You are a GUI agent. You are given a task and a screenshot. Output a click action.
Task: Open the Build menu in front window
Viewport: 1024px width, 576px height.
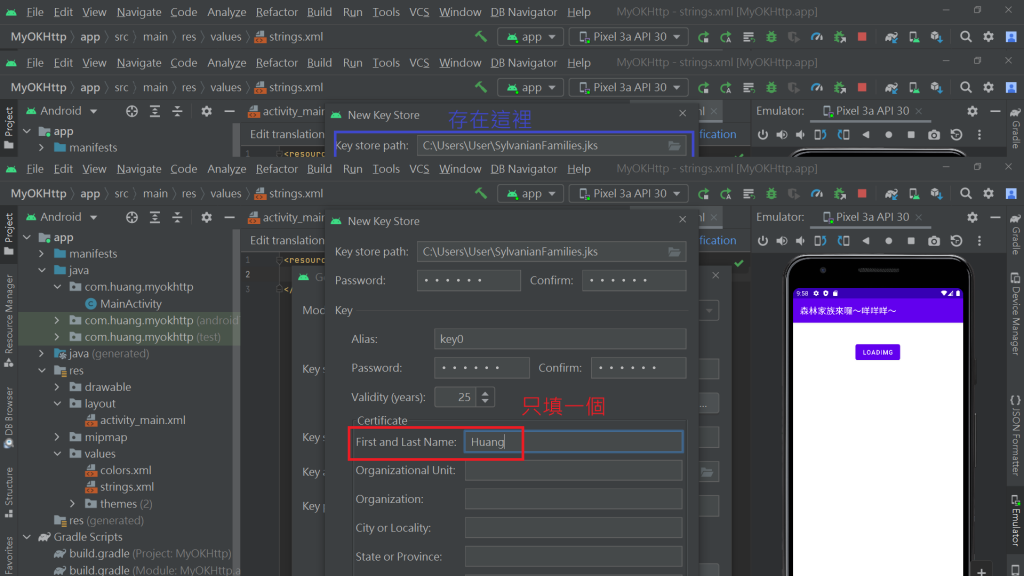(319, 168)
